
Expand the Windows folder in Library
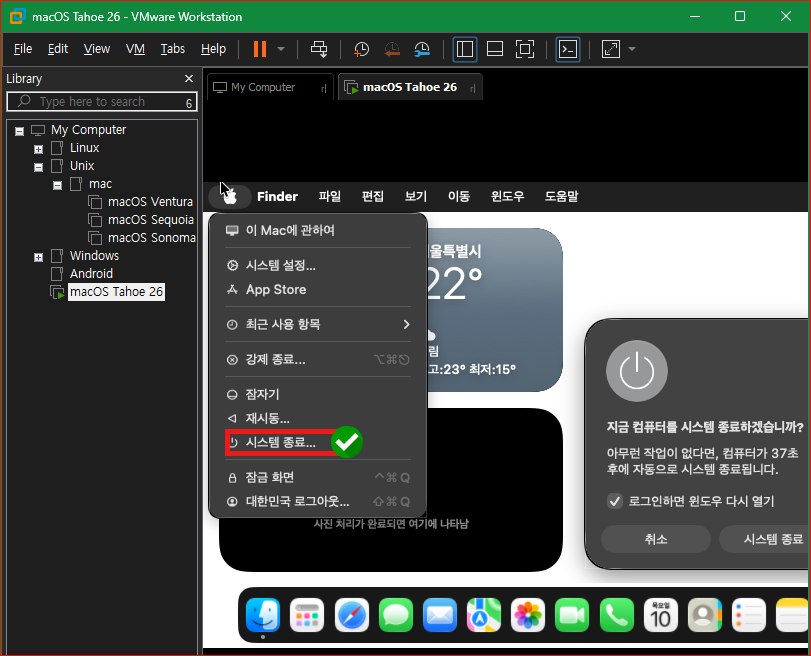[x=38, y=257]
